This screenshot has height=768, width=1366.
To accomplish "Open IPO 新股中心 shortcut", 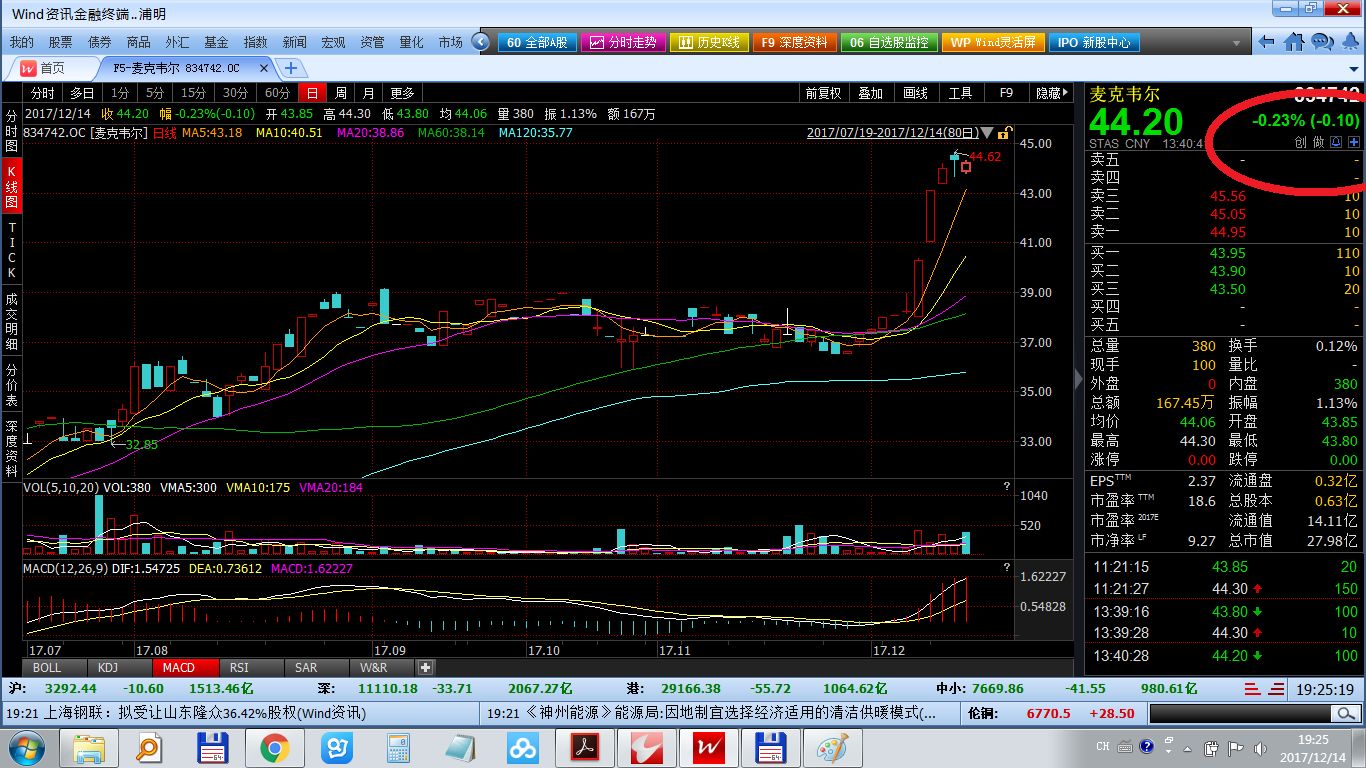I will tap(1095, 42).
